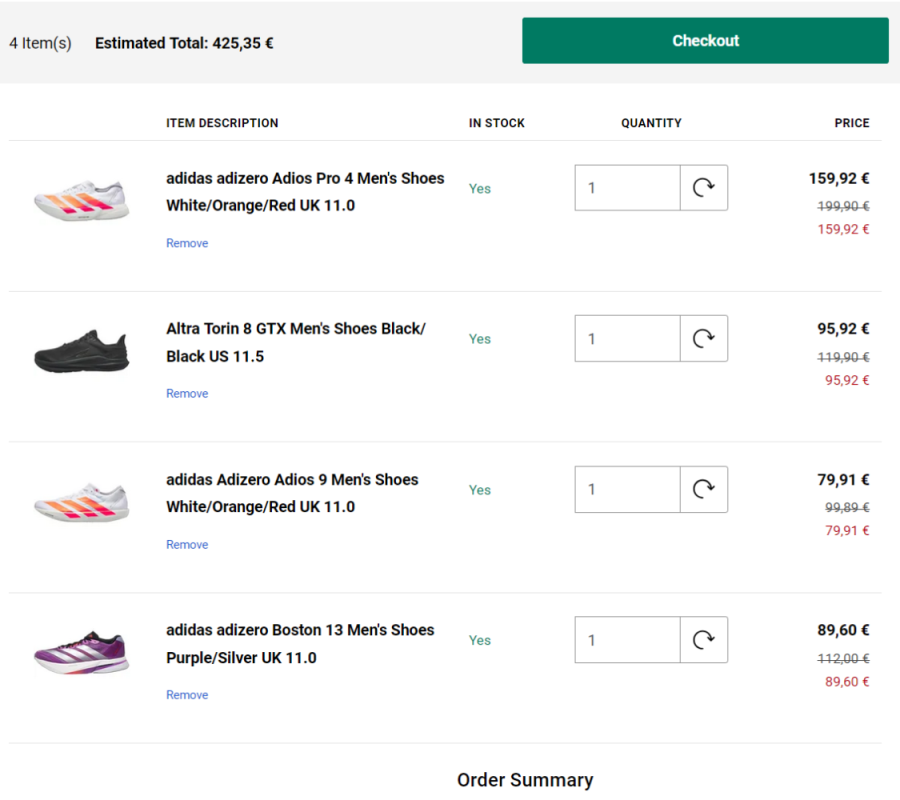
Task: Click the Order Summary heading
Action: point(525,780)
